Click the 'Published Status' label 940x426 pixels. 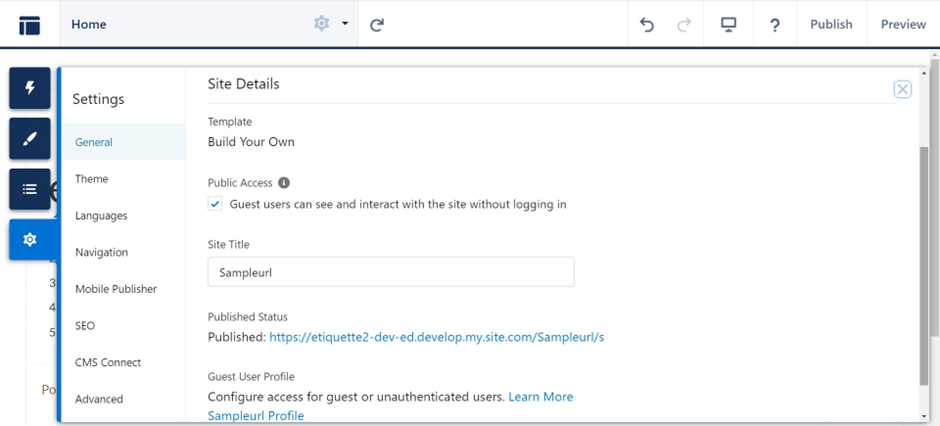pos(248,317)
